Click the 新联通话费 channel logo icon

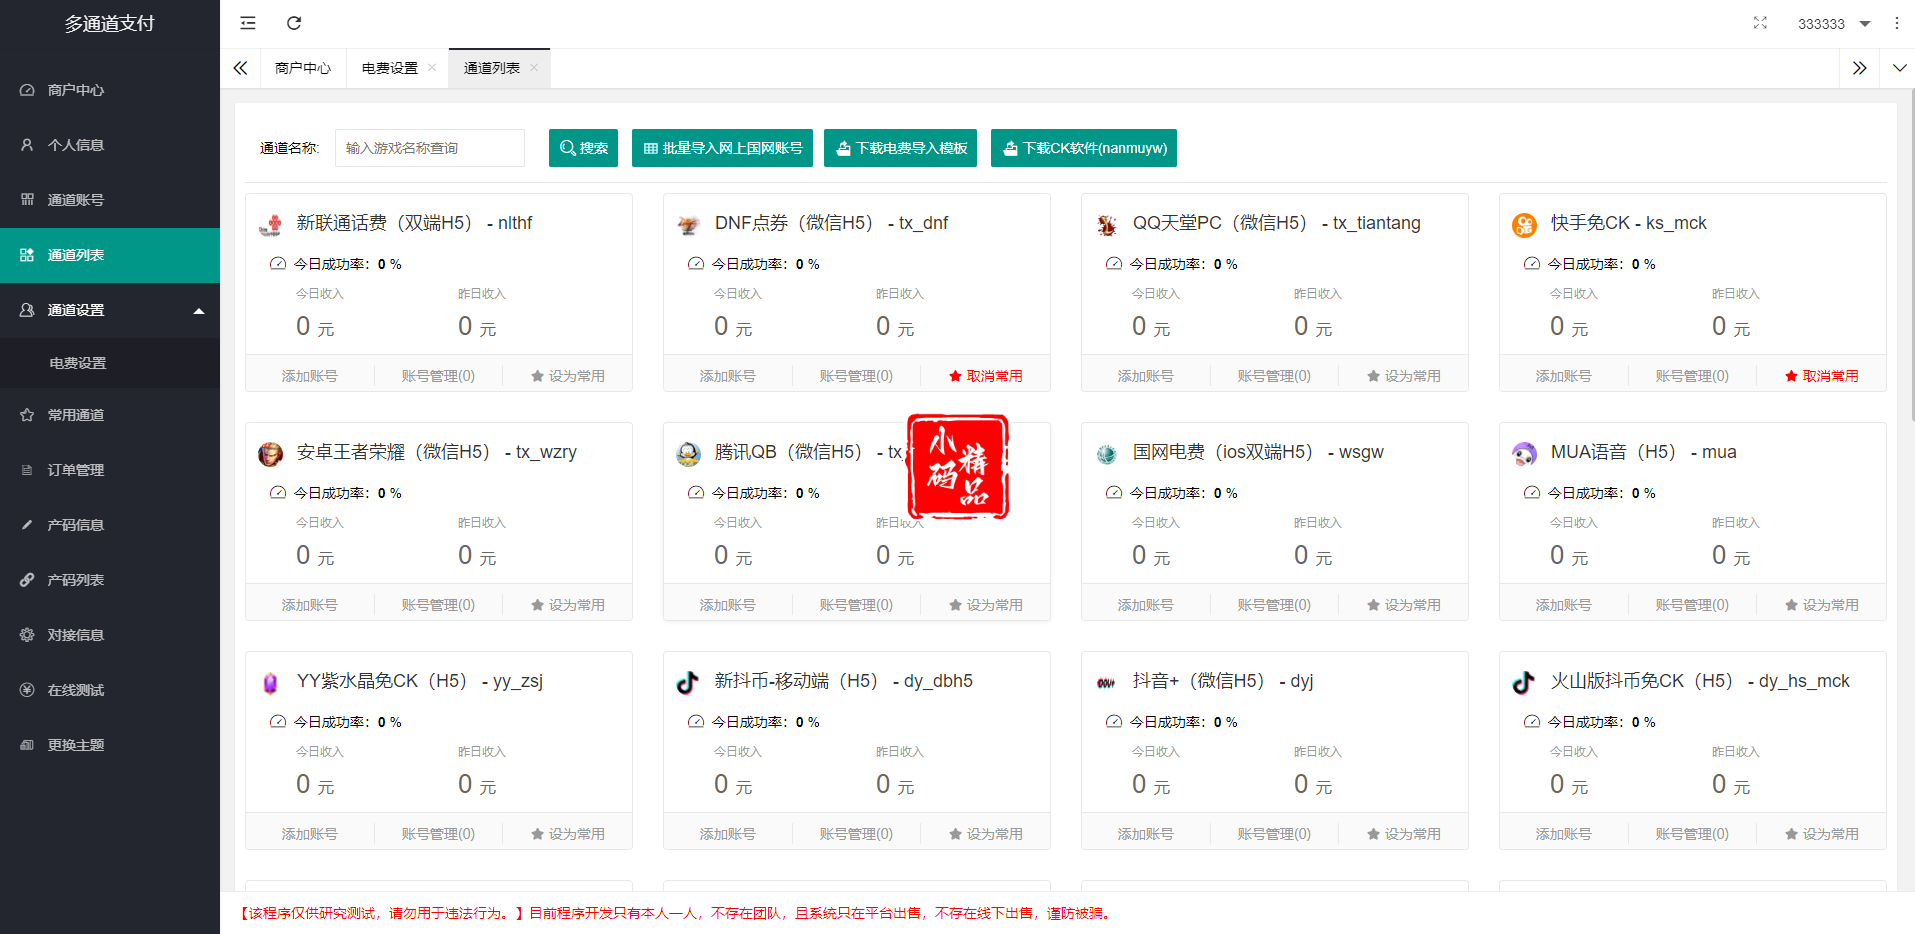pyautogui.click(x=270, y=225)
